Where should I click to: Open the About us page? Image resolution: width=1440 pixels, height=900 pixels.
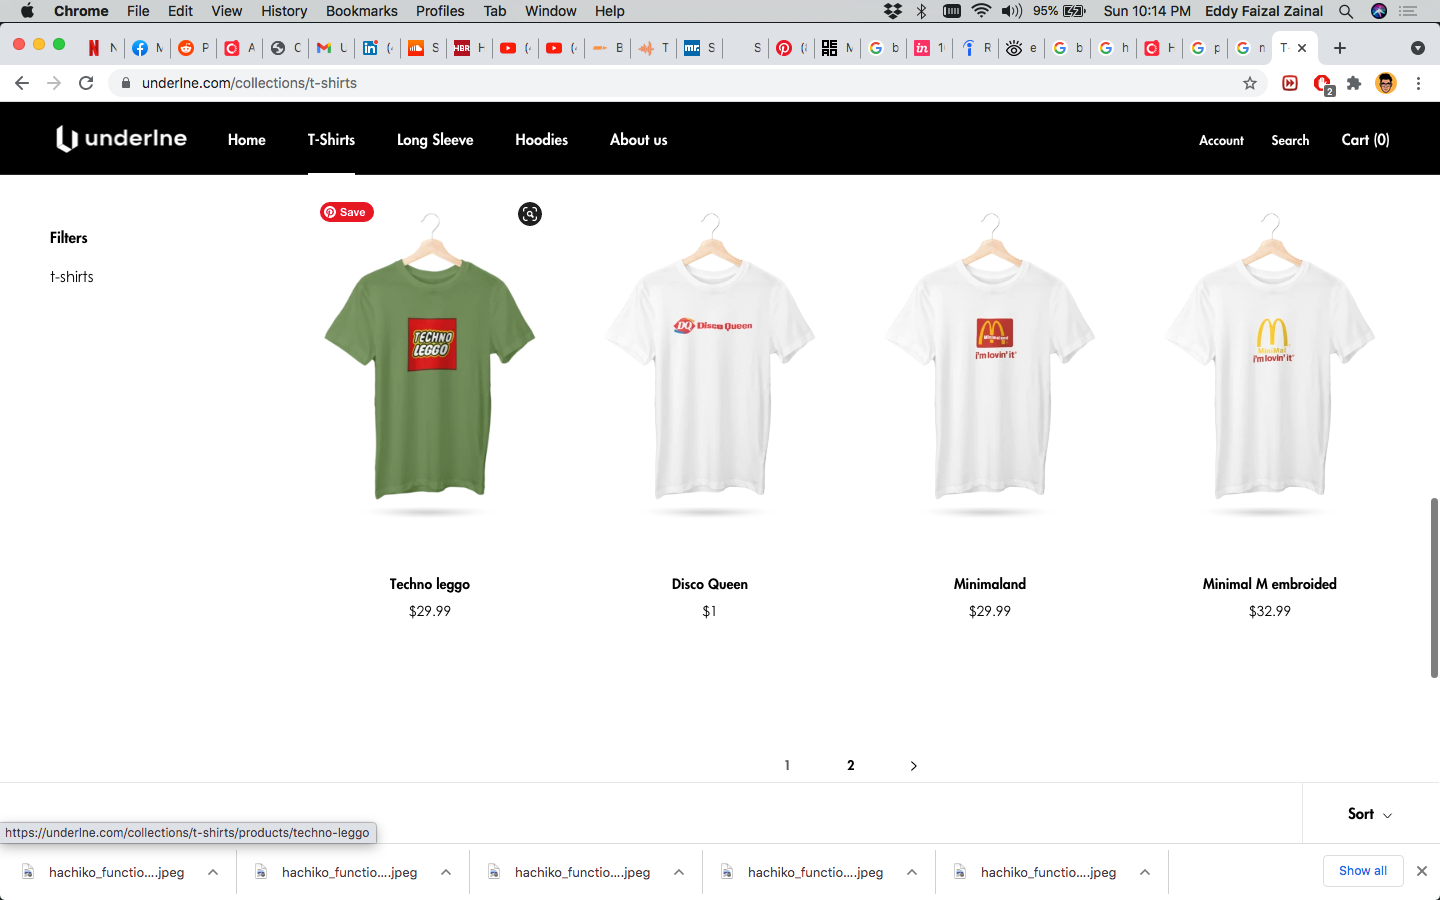coord(638,140)
